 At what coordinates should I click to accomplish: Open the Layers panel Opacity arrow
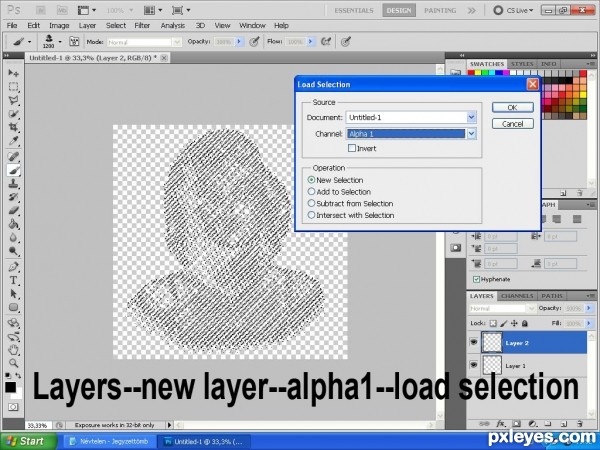589,308
